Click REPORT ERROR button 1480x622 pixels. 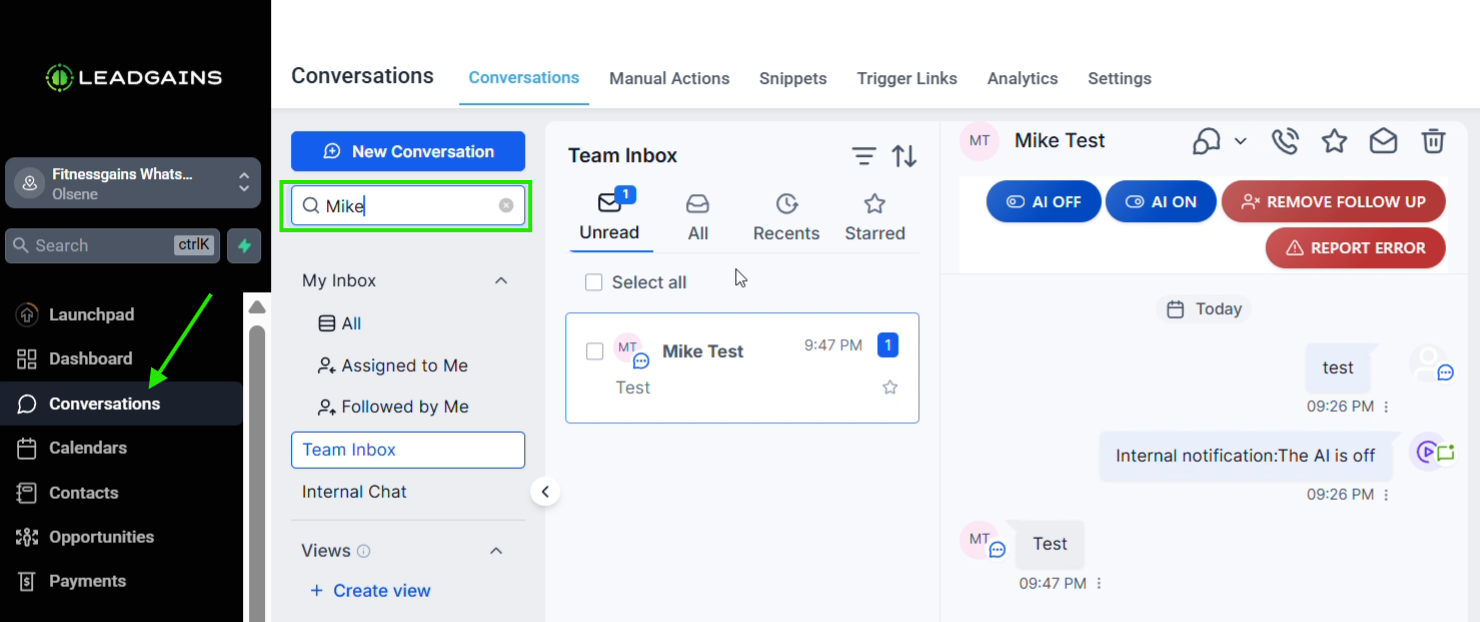(1355, 248)
